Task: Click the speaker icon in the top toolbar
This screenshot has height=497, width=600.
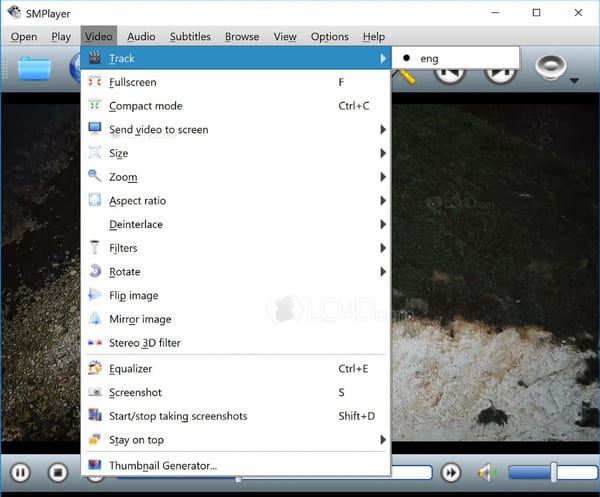Action: click(x=550, y=67)
